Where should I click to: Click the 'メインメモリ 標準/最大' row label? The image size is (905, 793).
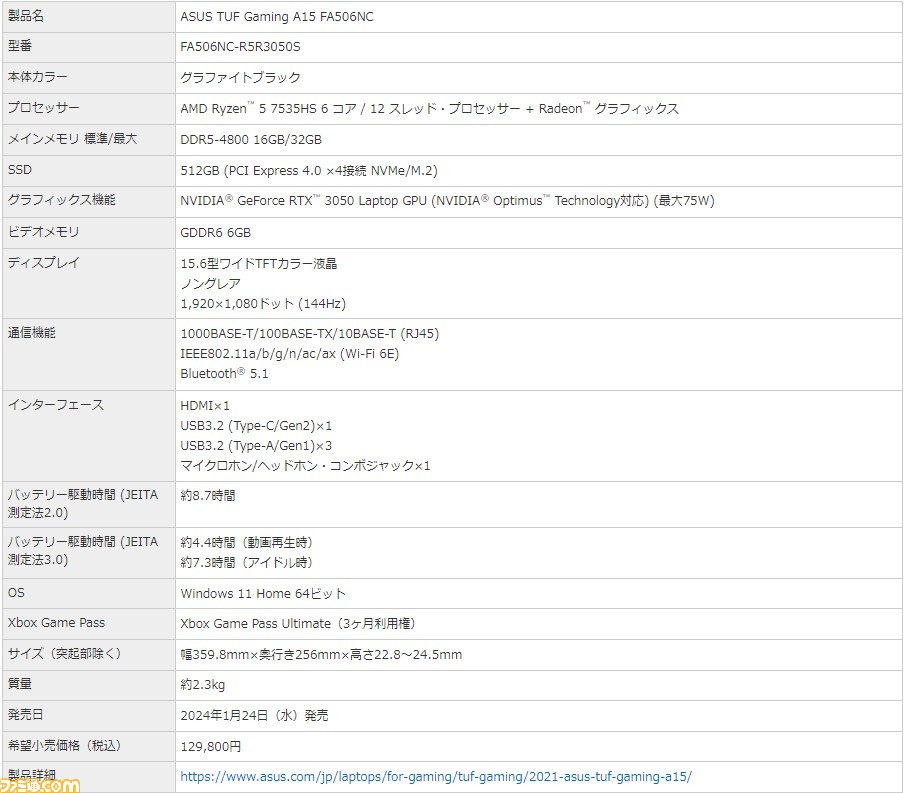point(72,139)
